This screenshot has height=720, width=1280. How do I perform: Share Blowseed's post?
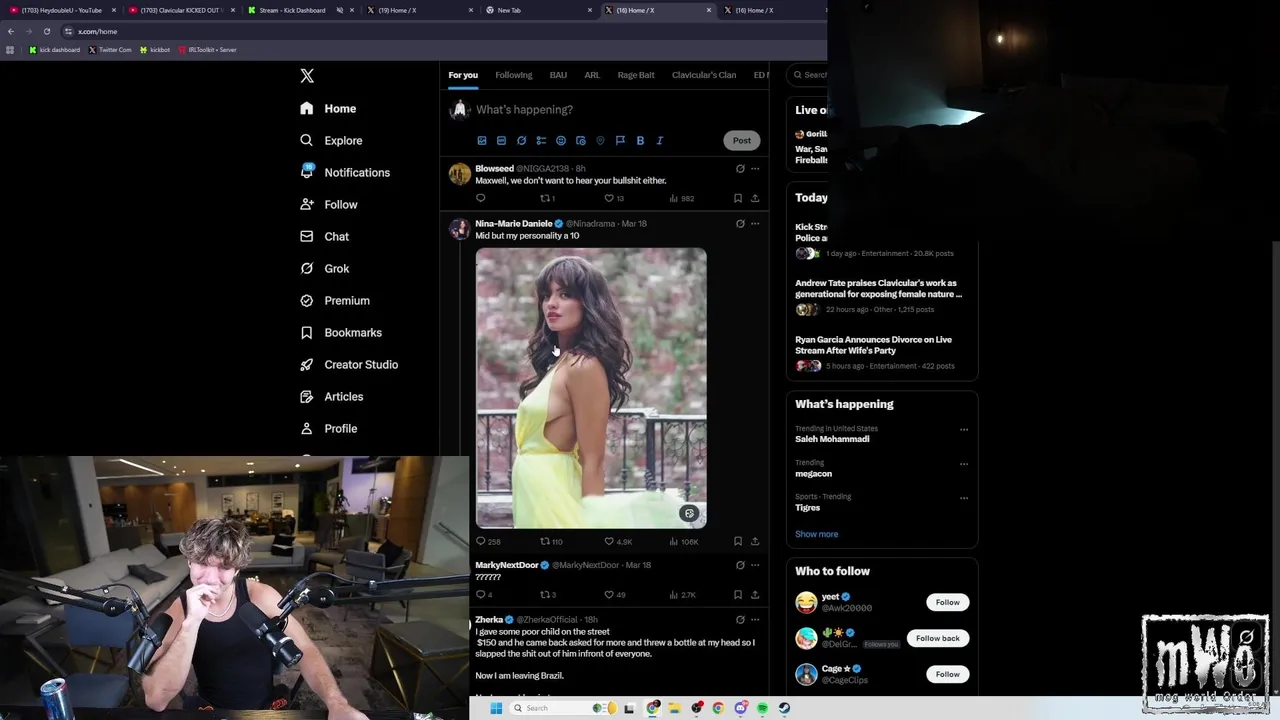coord(755,198)
